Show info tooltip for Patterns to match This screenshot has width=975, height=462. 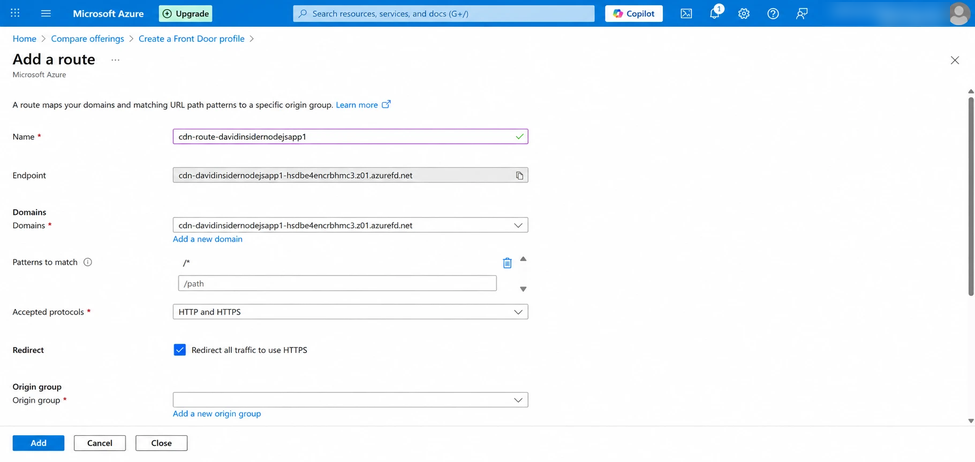click(88, 262)
